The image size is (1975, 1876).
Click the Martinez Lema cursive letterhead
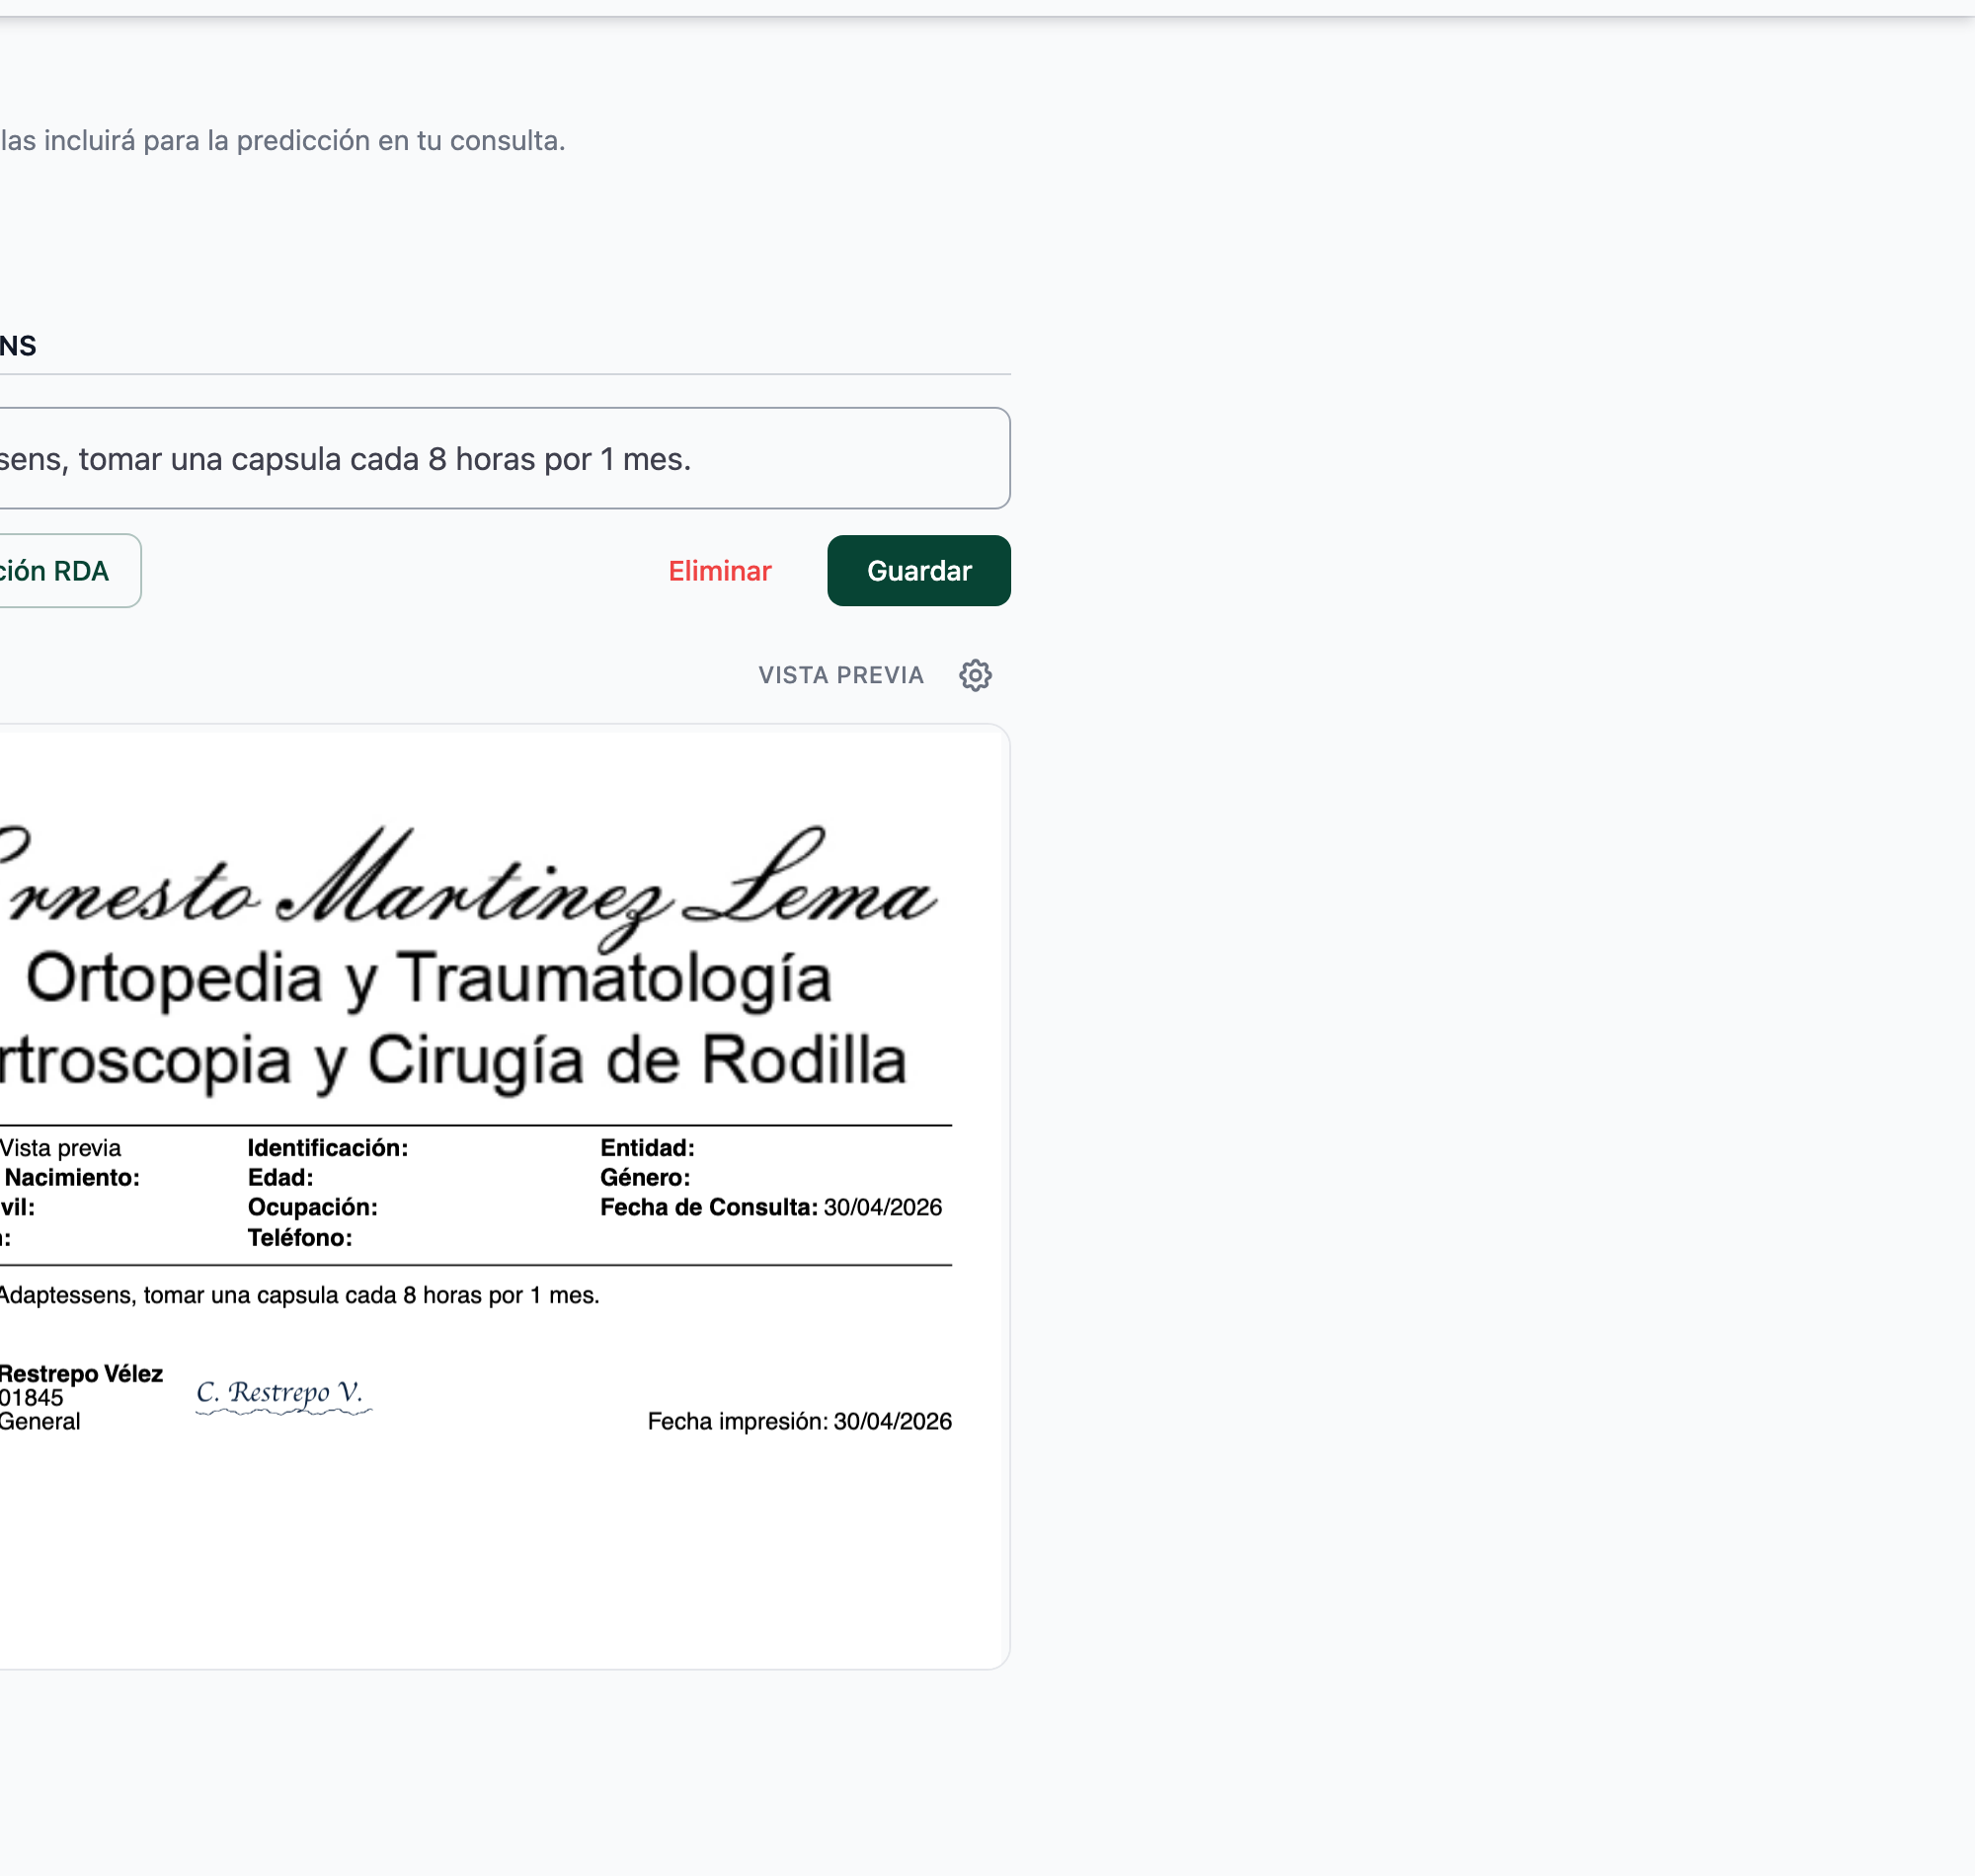(x=468, y=888)
